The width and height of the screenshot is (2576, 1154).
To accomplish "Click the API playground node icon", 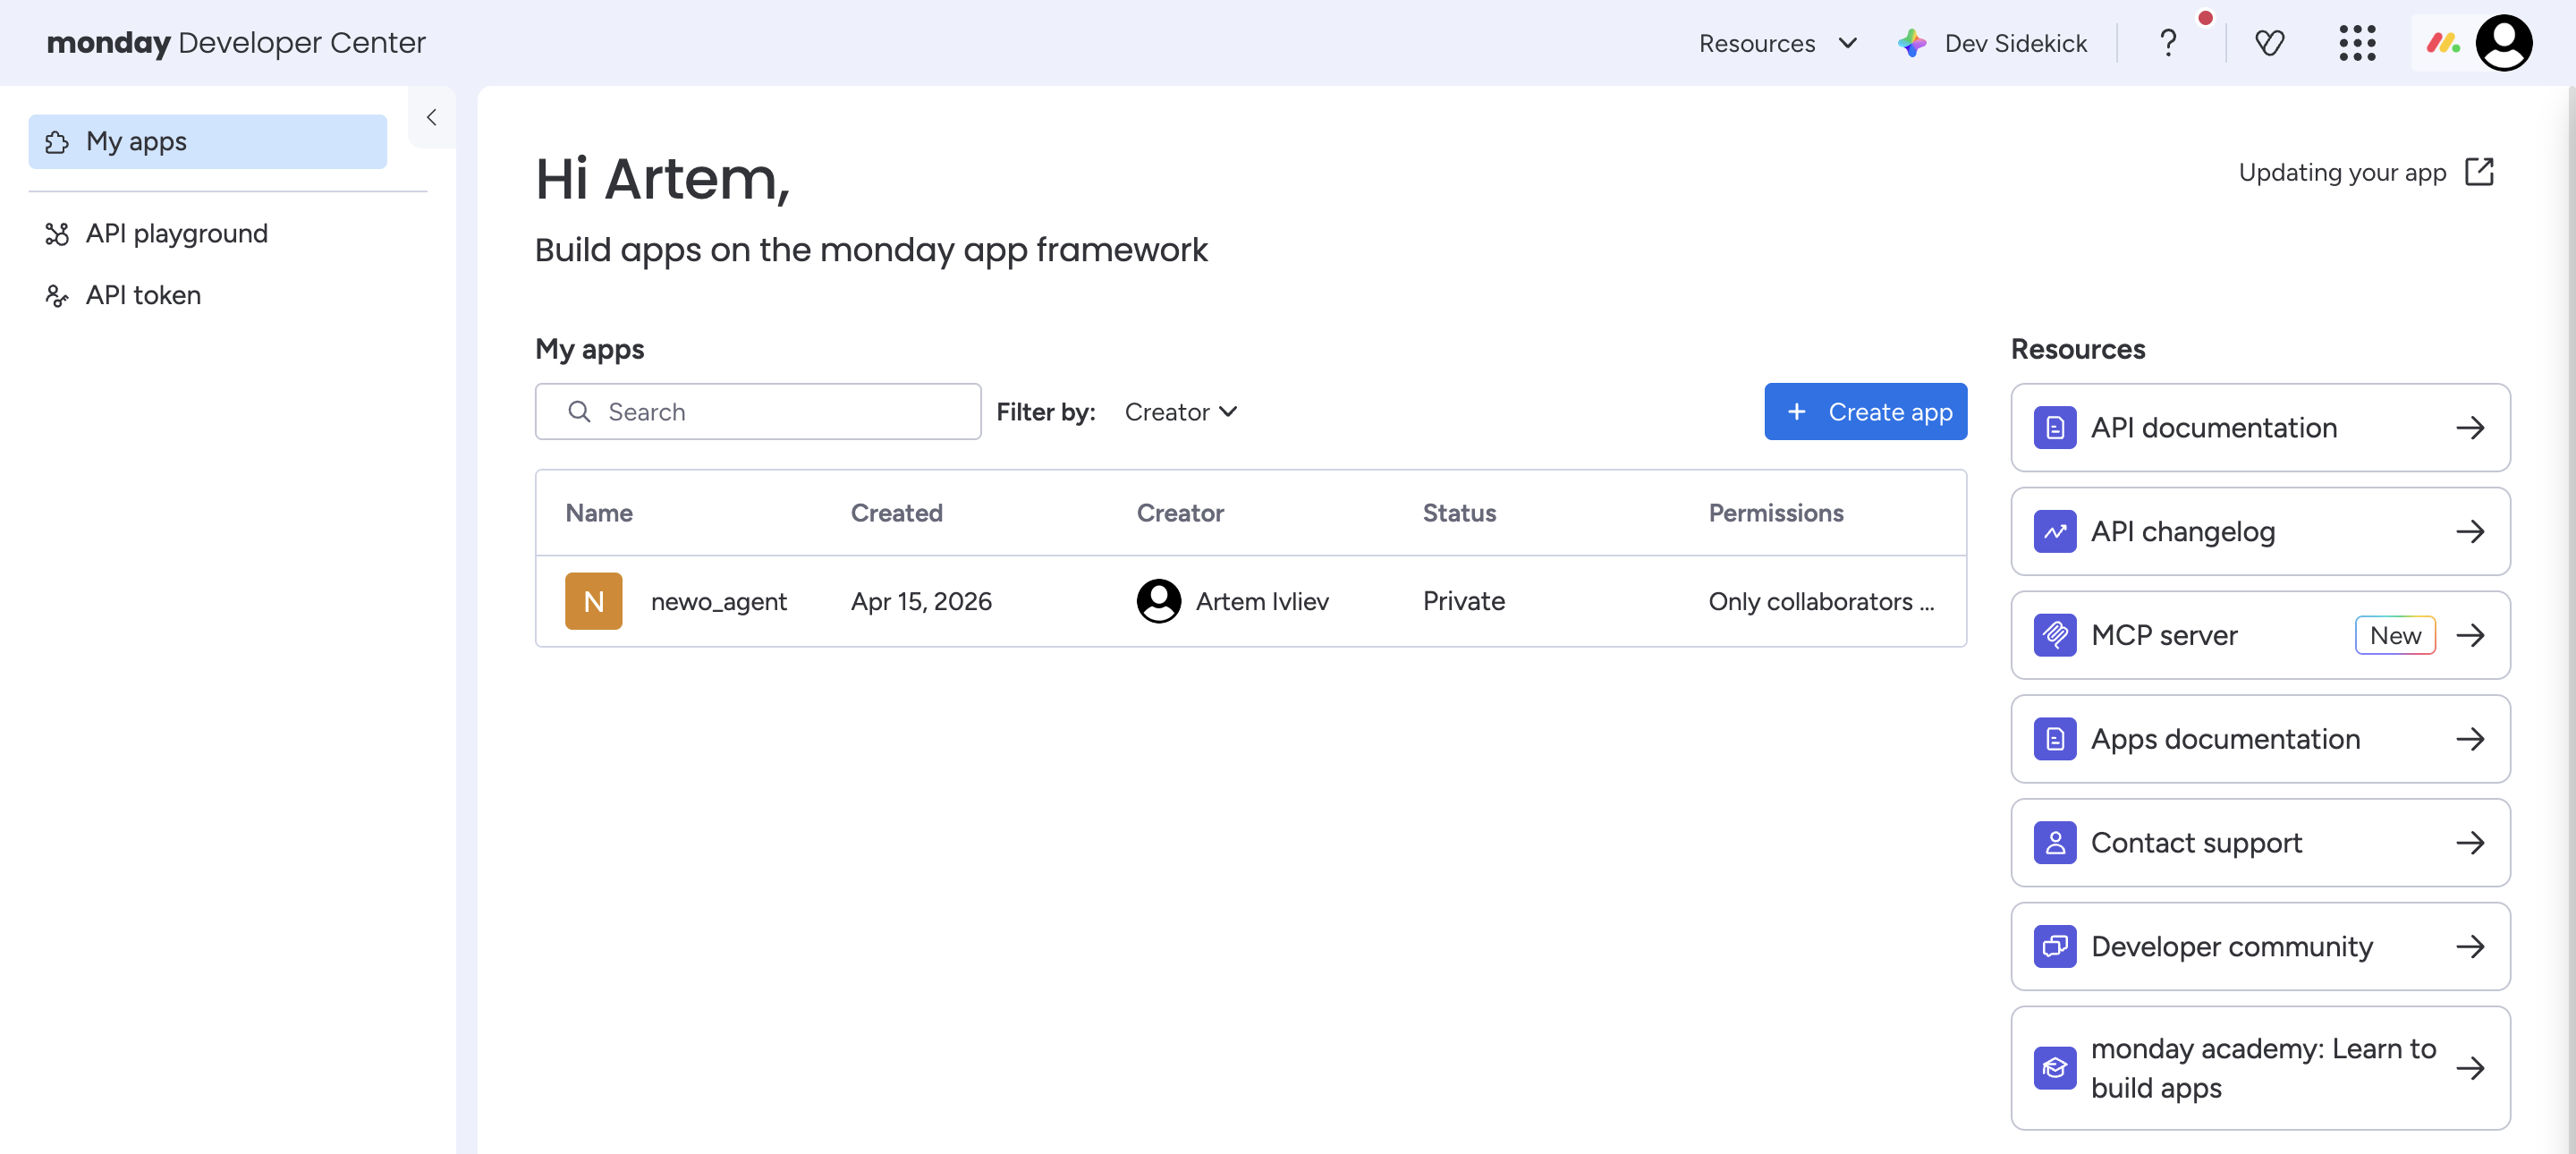I will click(57, 234).
